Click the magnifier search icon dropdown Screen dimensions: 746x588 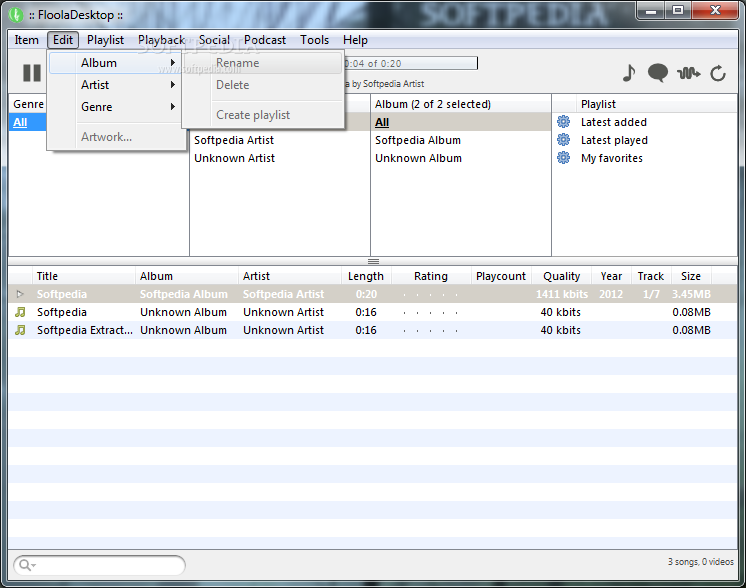click(27, 565)
